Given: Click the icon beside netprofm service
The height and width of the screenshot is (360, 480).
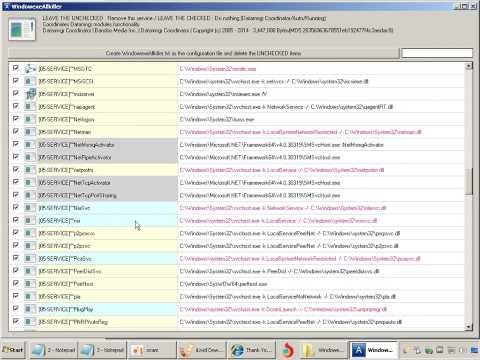Looking at the screenshot, I should coord(29,170).
